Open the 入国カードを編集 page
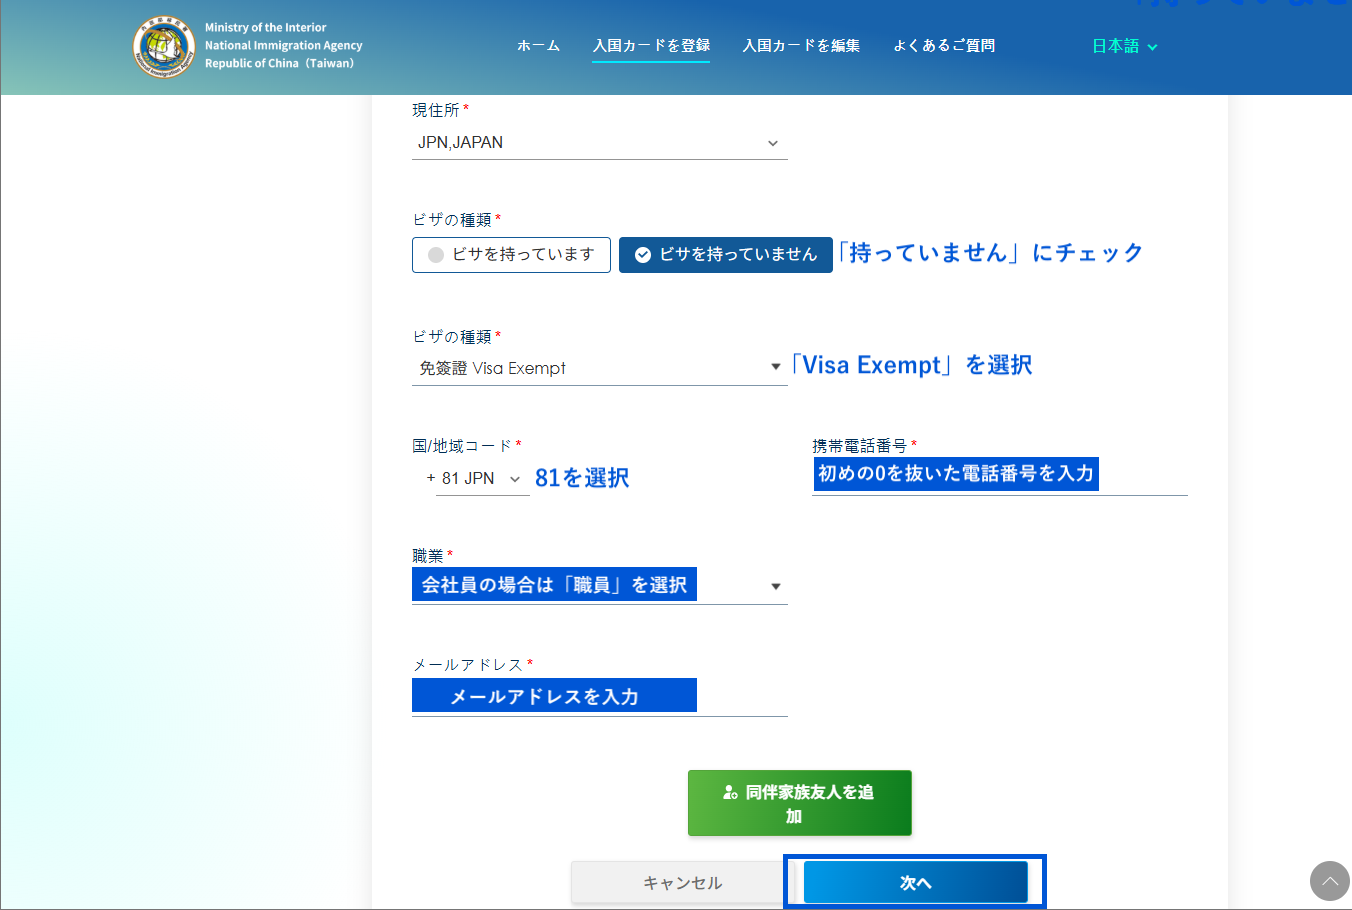Viewport: 1352px width, 910px height. [801, 45]
